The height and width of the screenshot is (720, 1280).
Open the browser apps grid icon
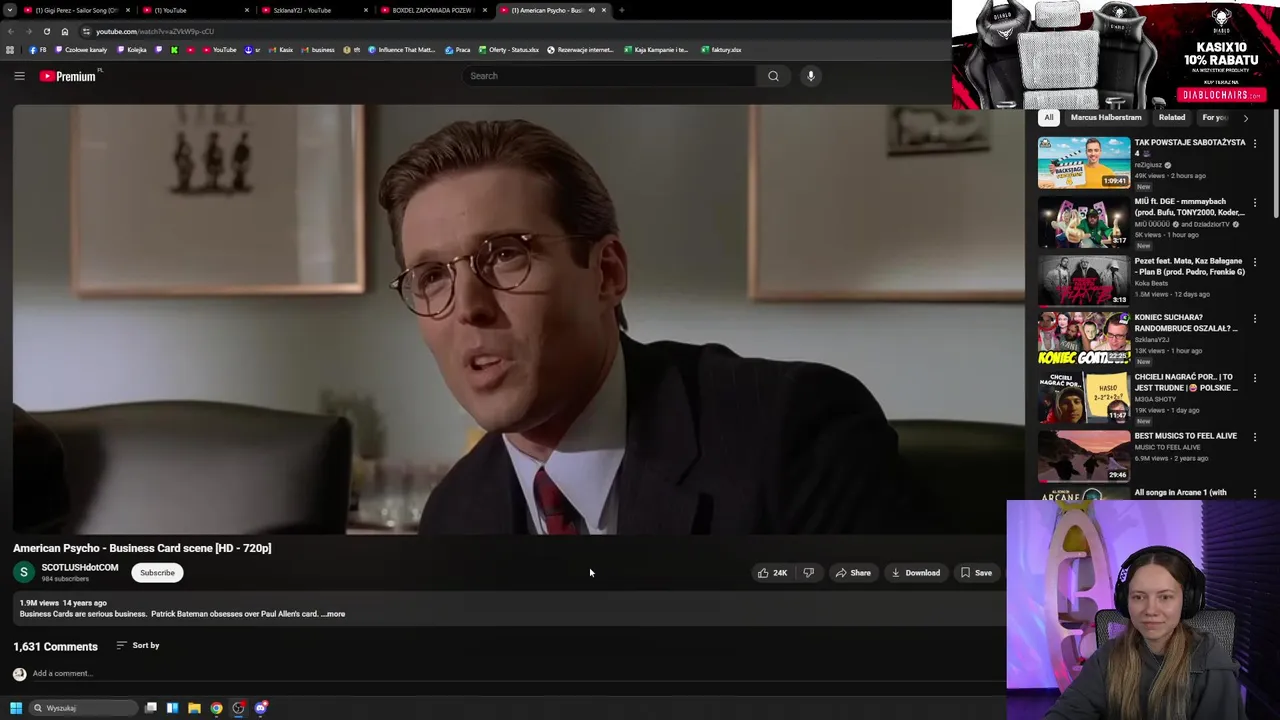click(x=10, y=50)
